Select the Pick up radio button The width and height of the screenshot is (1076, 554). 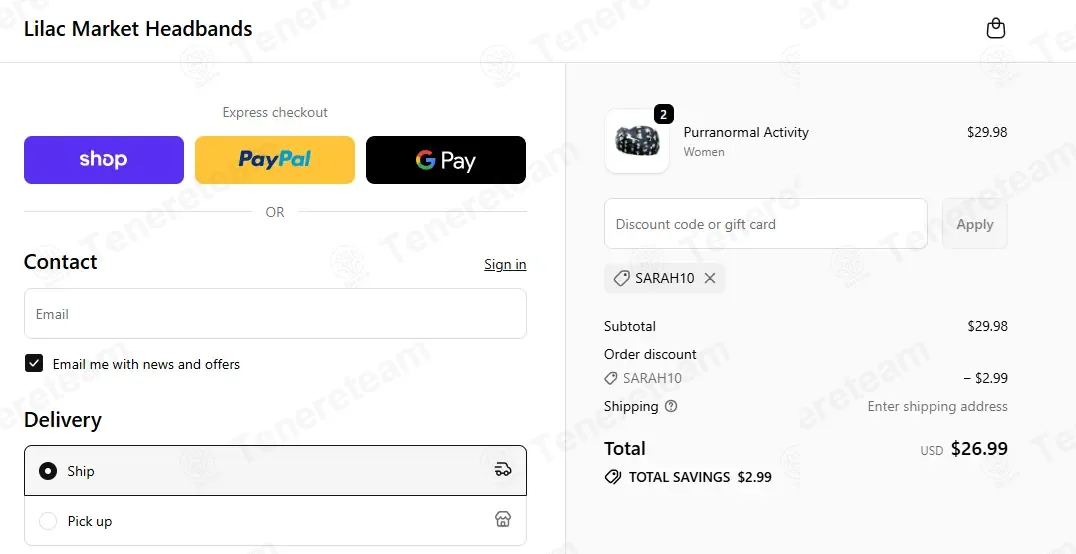(48, 521)
